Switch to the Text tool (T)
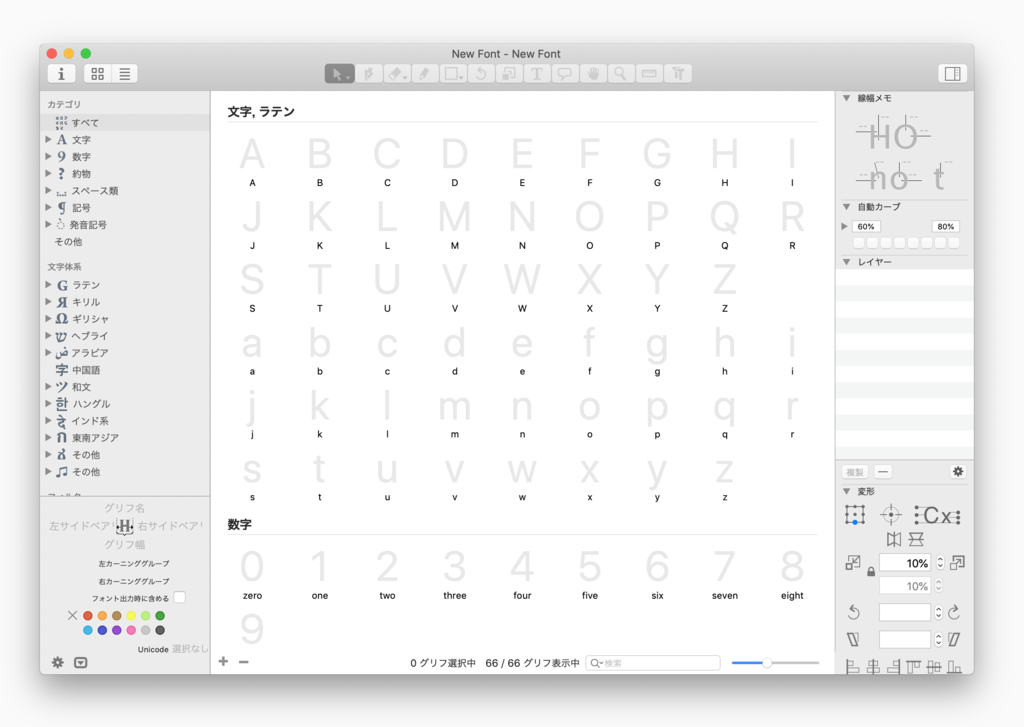 [537, 74]
